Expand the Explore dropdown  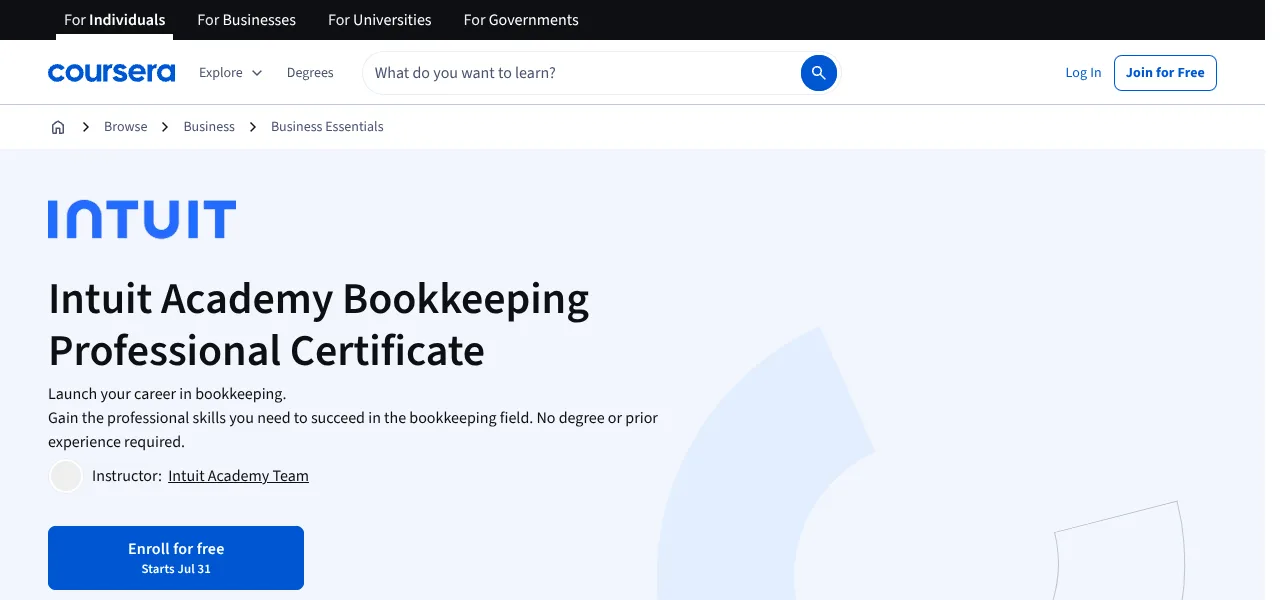231,73
